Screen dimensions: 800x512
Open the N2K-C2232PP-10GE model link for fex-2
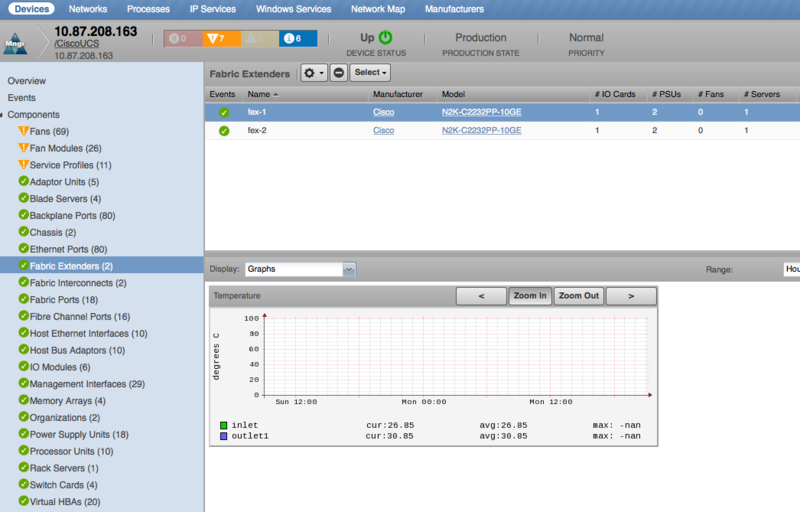[x=481, y=131]
